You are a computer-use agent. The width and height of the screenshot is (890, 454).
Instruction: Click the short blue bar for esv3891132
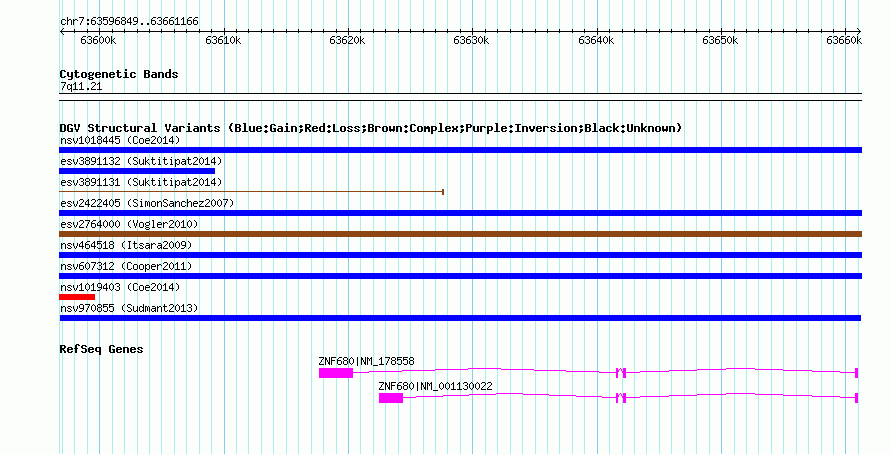coord(137,171)
